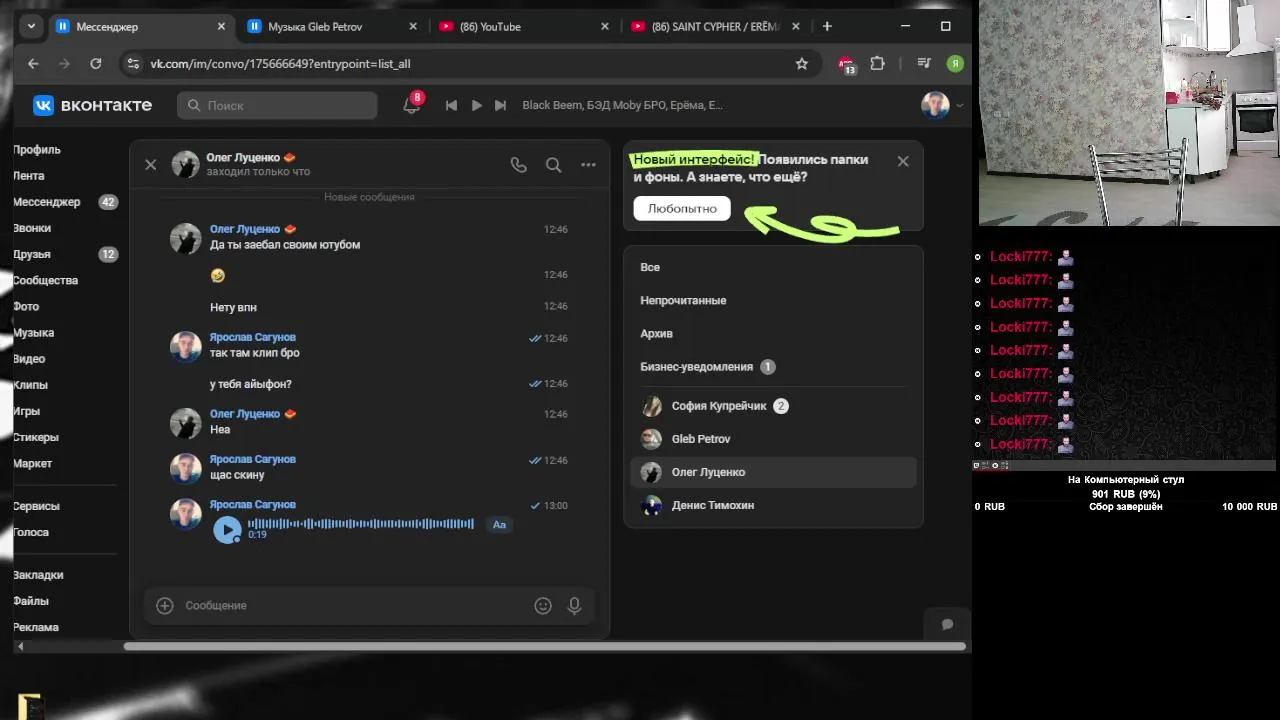Select the Бизнес-уведомления folder

pos(773,367)
